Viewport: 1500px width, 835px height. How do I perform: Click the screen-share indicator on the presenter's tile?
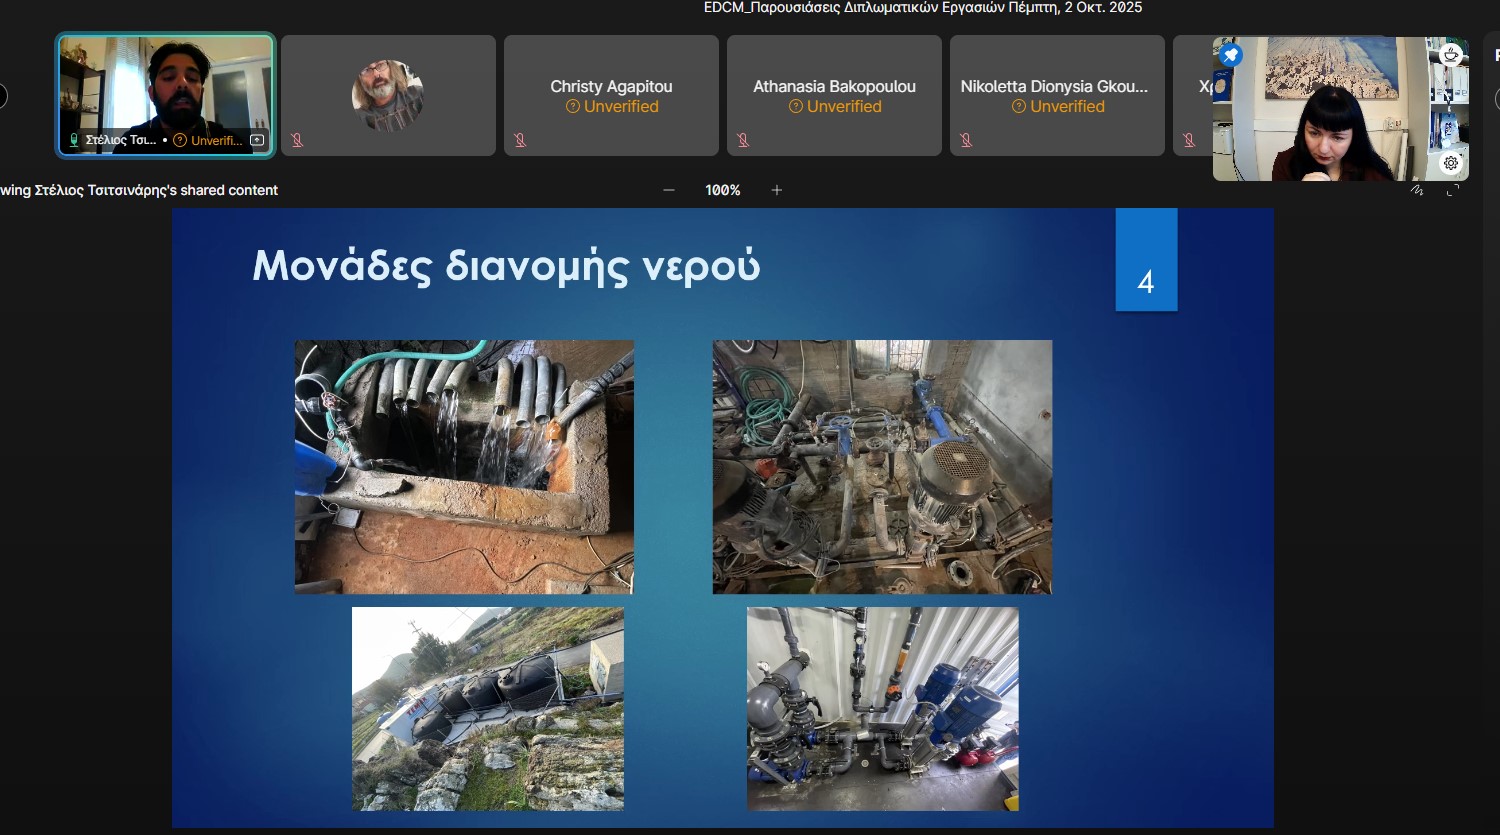(x=257, y=141)
